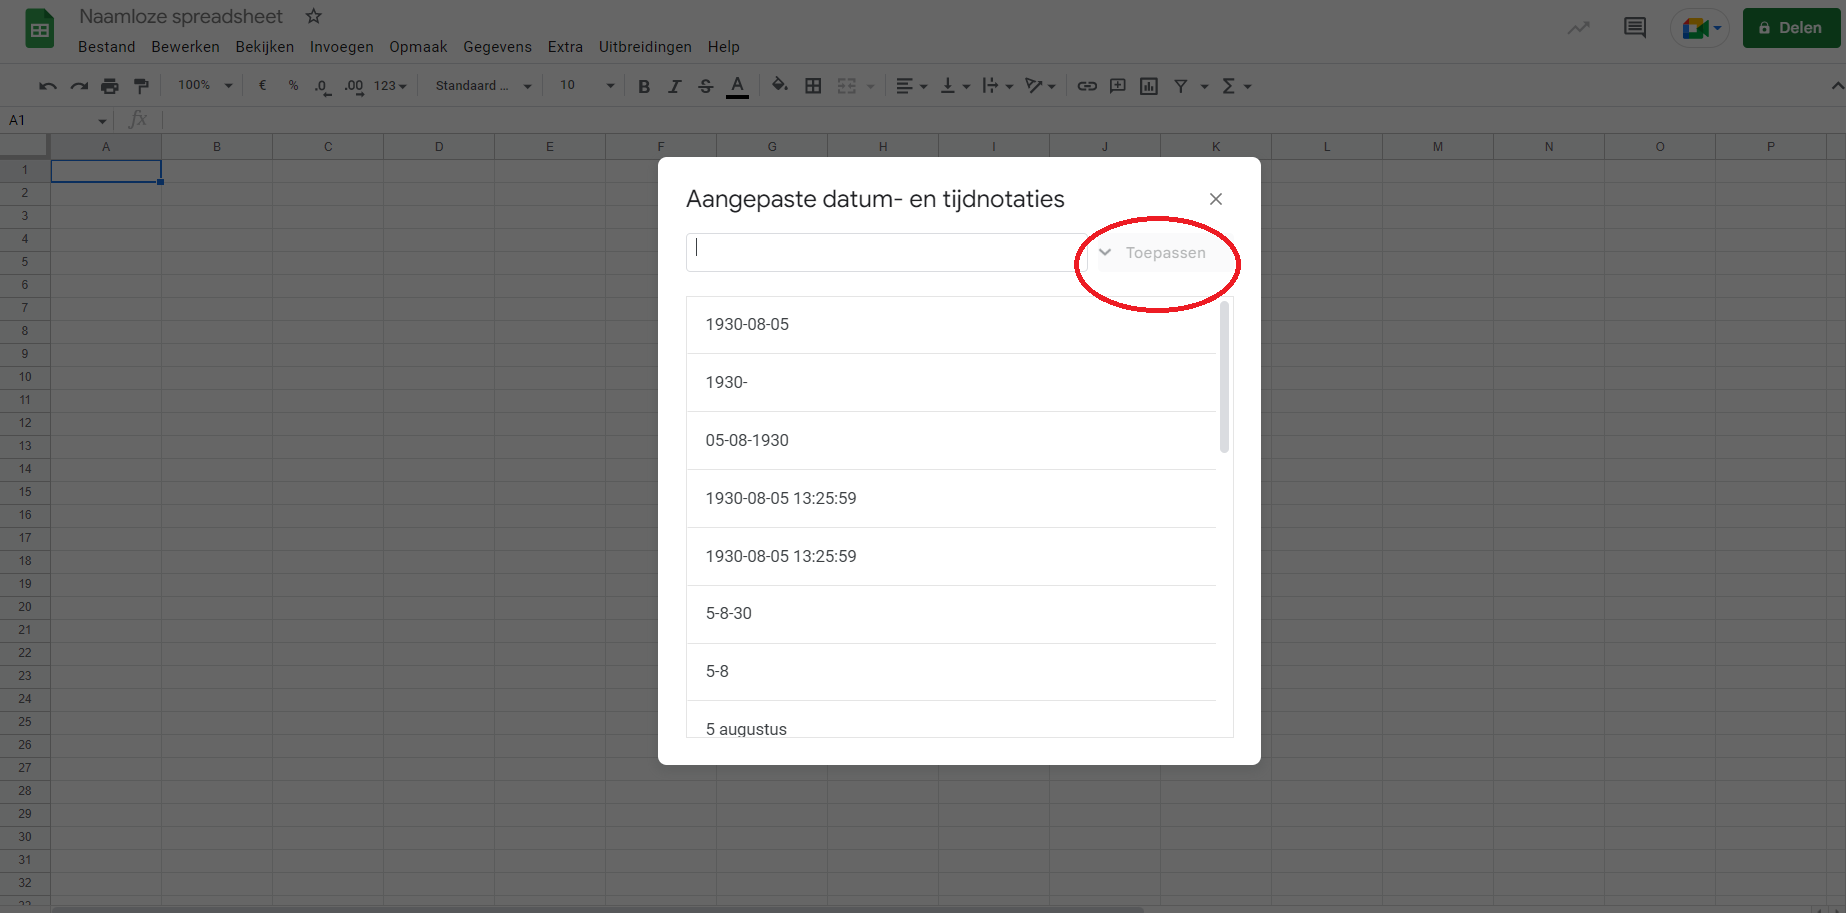Open the 123 number format dropdown
Image resolution: width=1846 pixels, height=913 pixels.
click(385, 86)
